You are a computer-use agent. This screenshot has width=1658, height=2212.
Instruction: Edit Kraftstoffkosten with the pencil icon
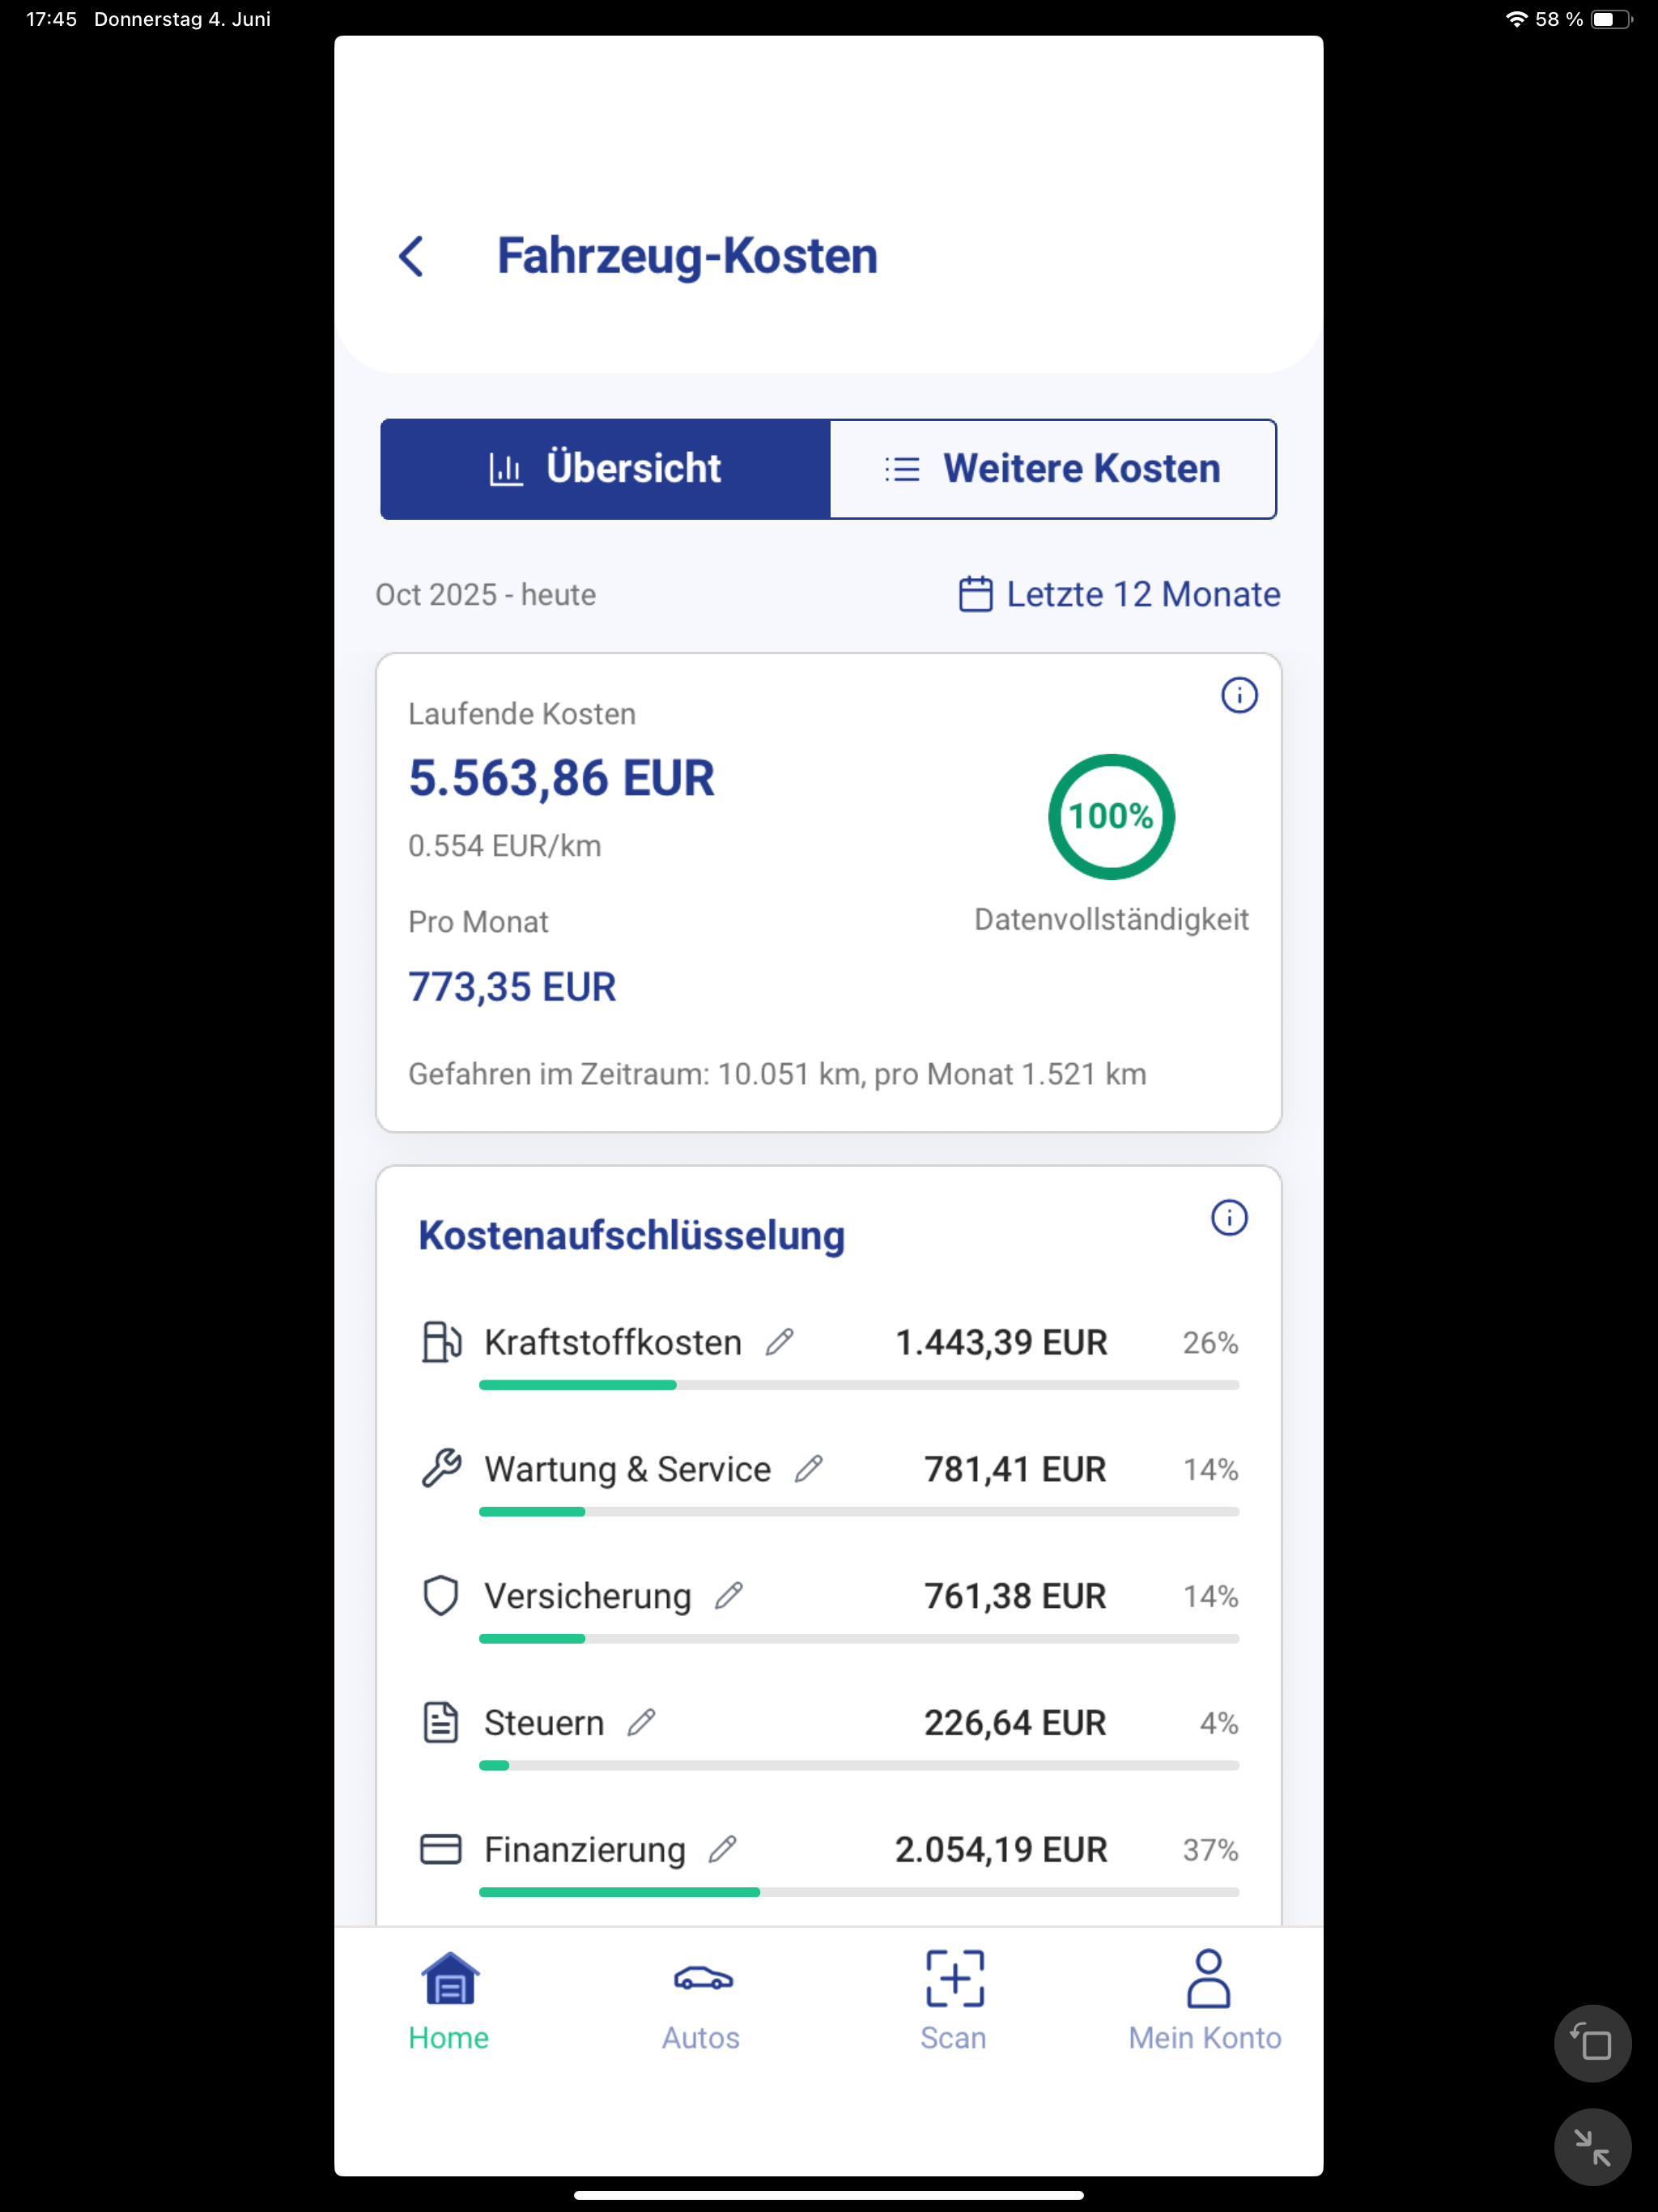pos(780,1342)
